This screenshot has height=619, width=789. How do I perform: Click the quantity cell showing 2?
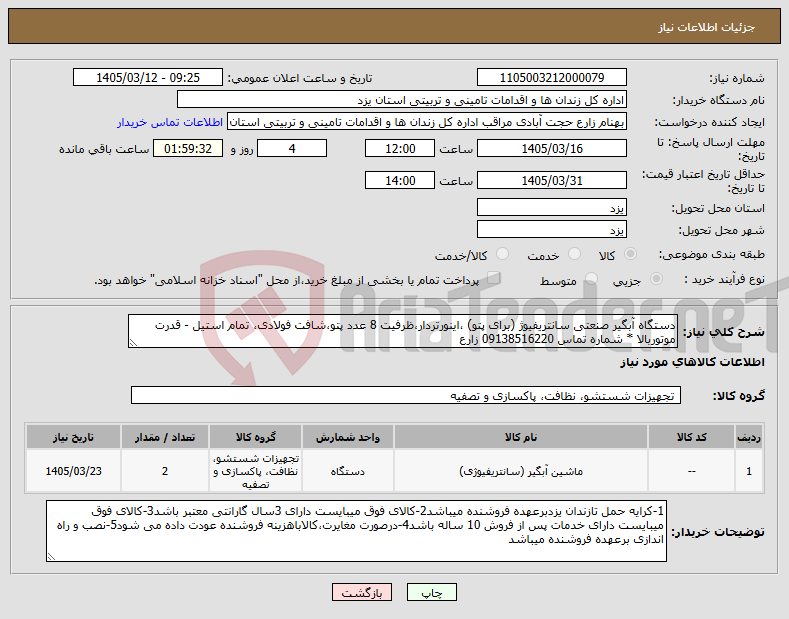[165, 471]
